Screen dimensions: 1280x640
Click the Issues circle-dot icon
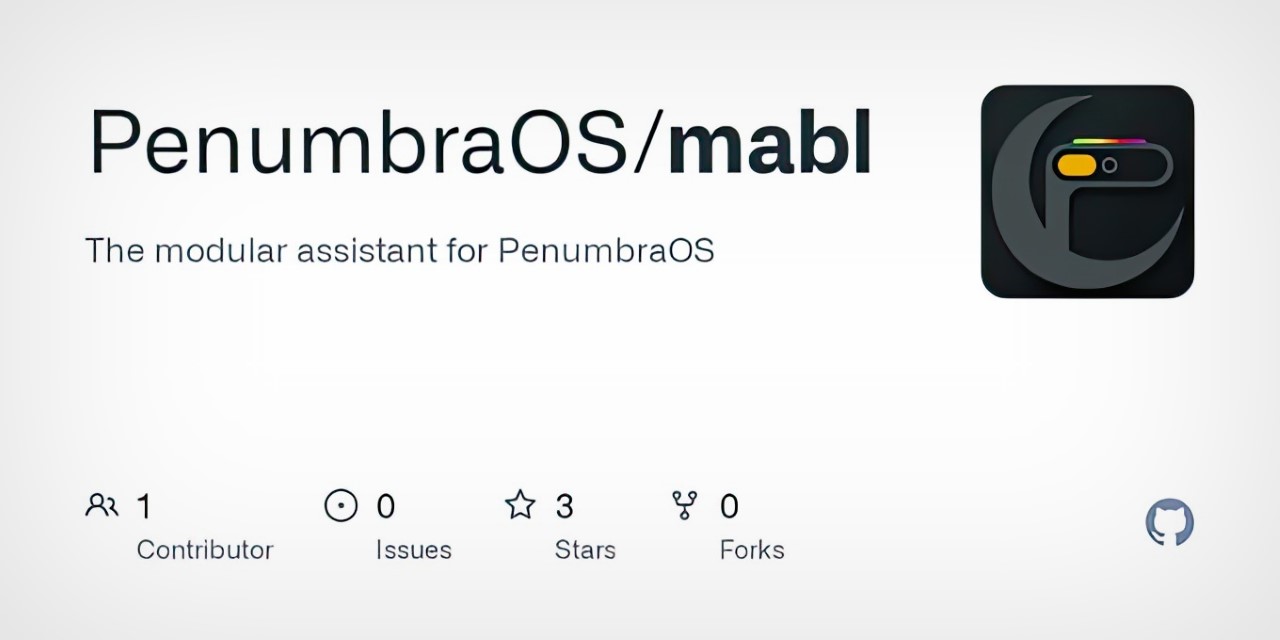coord(341,505)
